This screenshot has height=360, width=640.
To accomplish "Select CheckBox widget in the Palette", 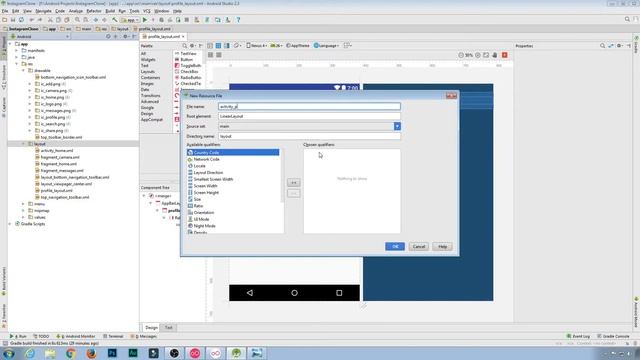I will point(189,71).
